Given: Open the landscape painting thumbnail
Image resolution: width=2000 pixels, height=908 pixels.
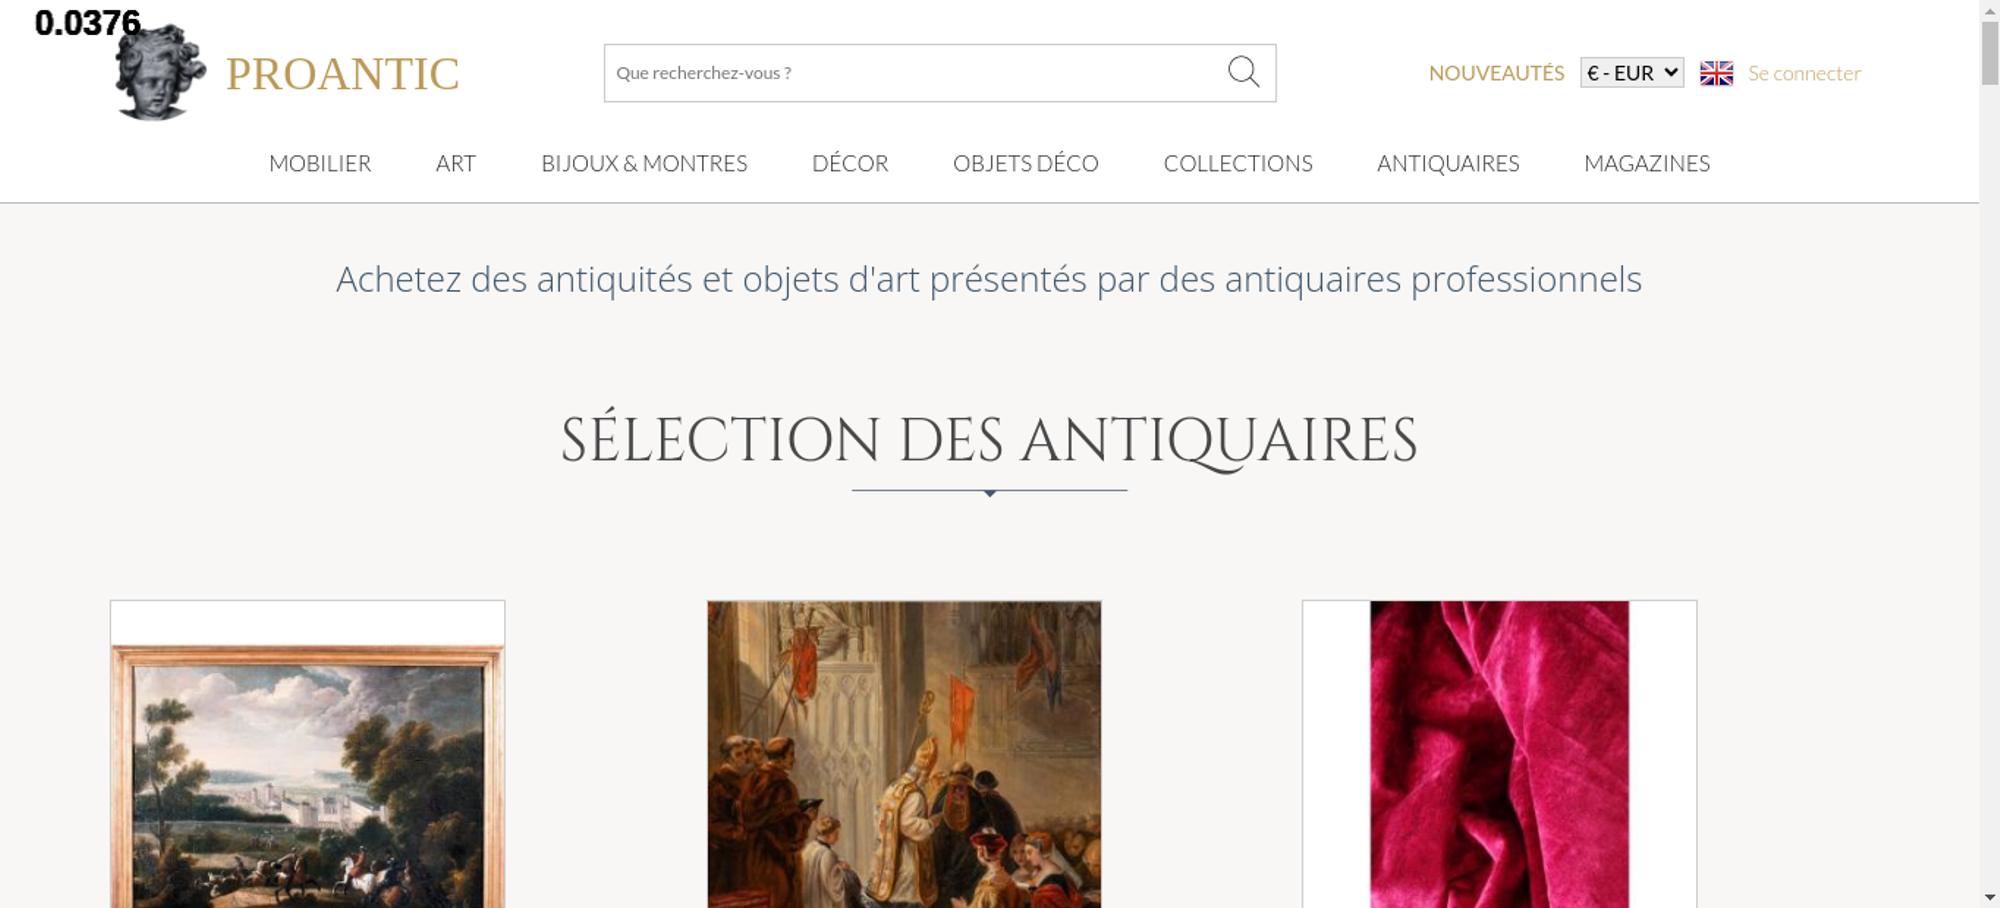Looking at the screenshot, I should [x=308, y=754].
